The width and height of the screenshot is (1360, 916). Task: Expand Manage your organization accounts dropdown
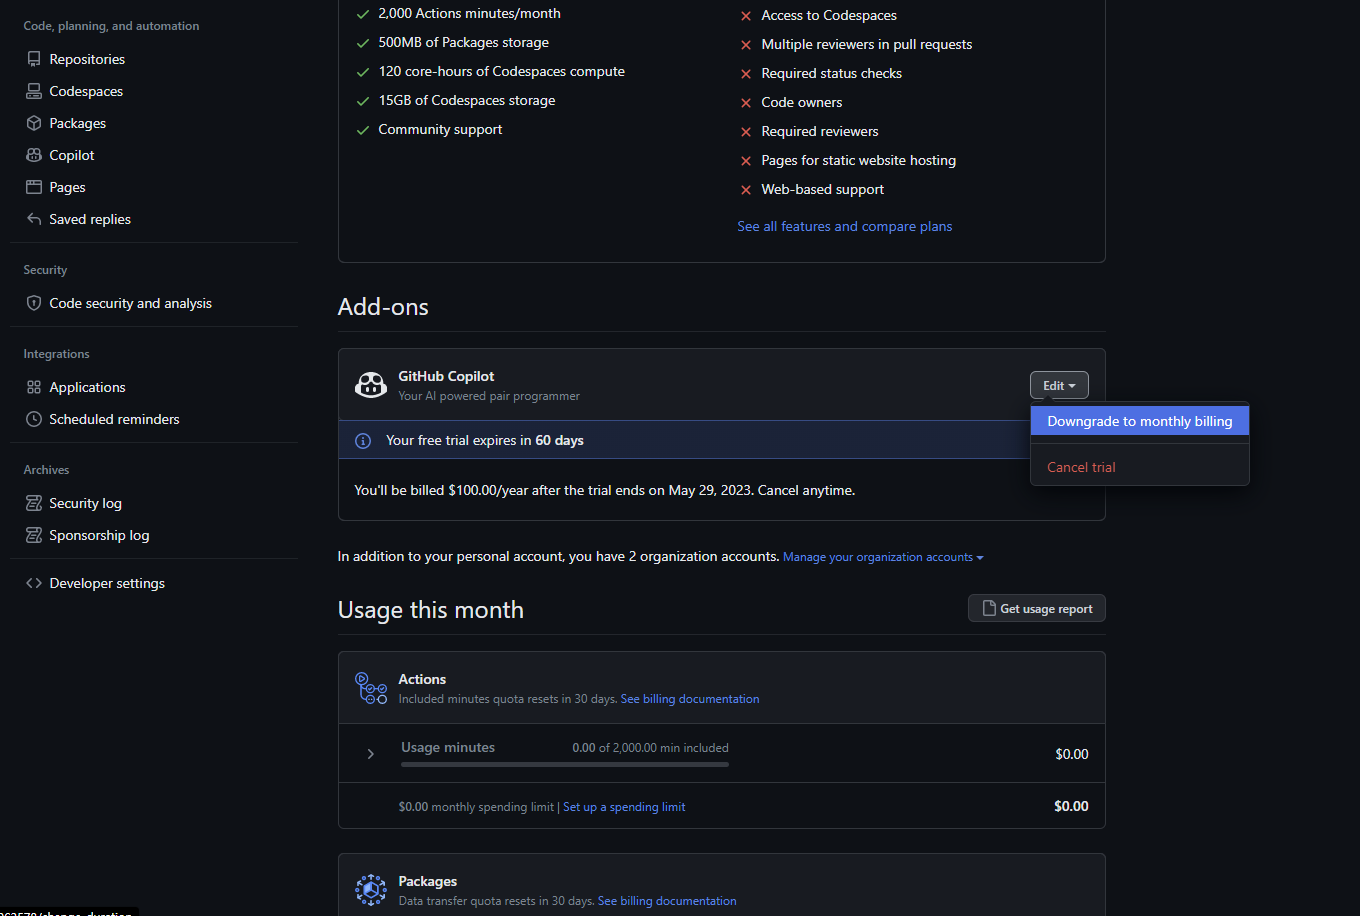(883, 557)
